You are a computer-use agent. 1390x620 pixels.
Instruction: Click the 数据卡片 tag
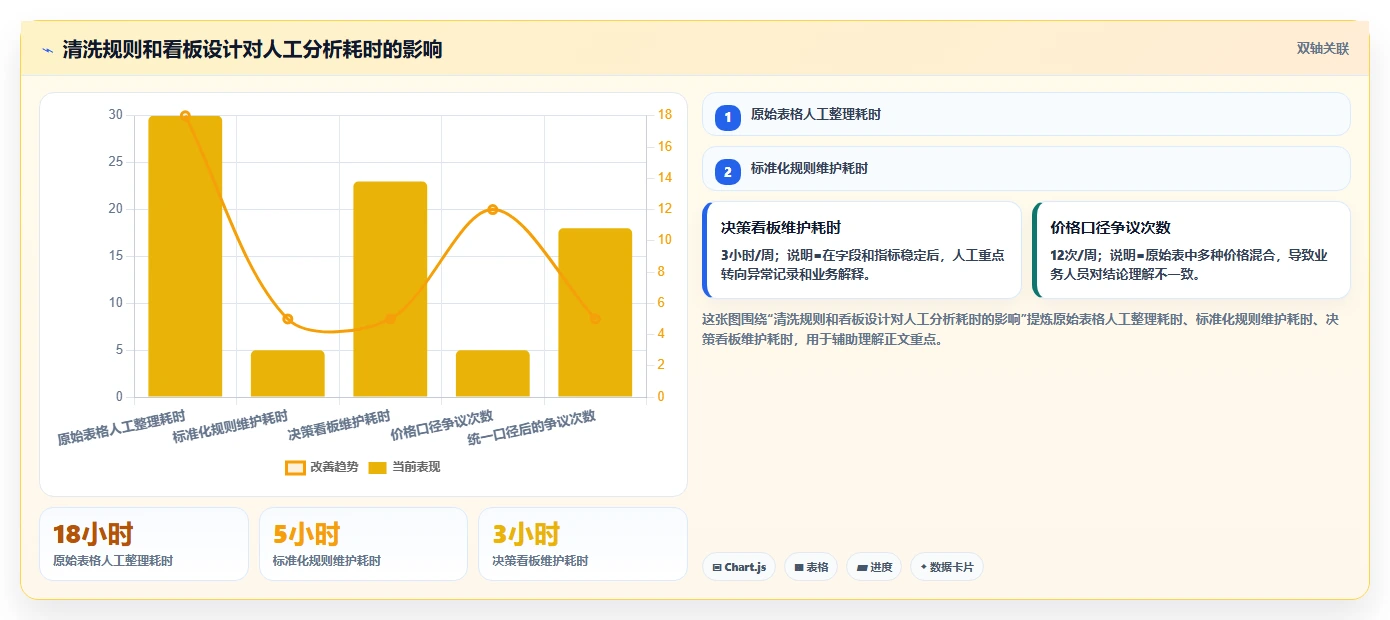coord(947,567)
